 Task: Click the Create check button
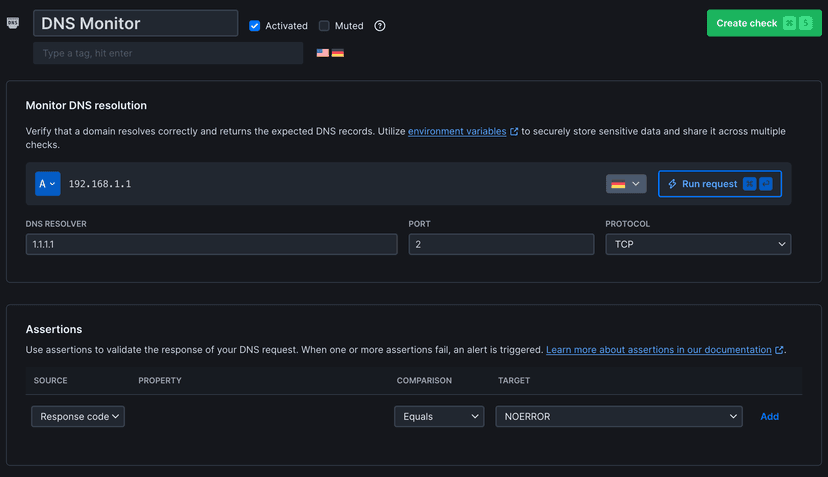click(x=764, y=23)
